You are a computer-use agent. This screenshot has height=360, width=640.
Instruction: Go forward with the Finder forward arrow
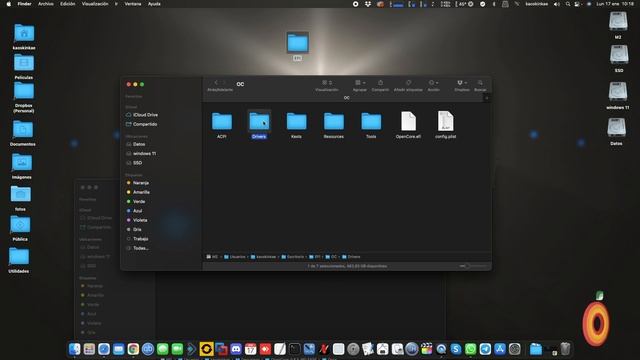224,83
